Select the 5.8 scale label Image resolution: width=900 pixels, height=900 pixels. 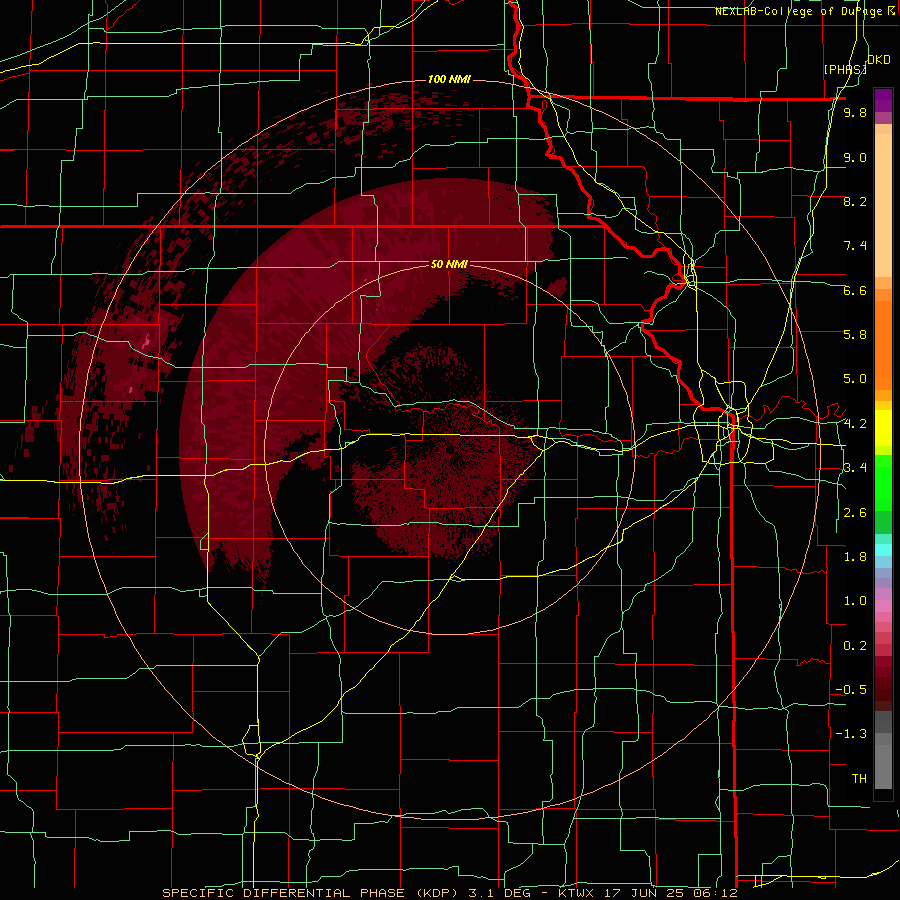tap(855, 334)
